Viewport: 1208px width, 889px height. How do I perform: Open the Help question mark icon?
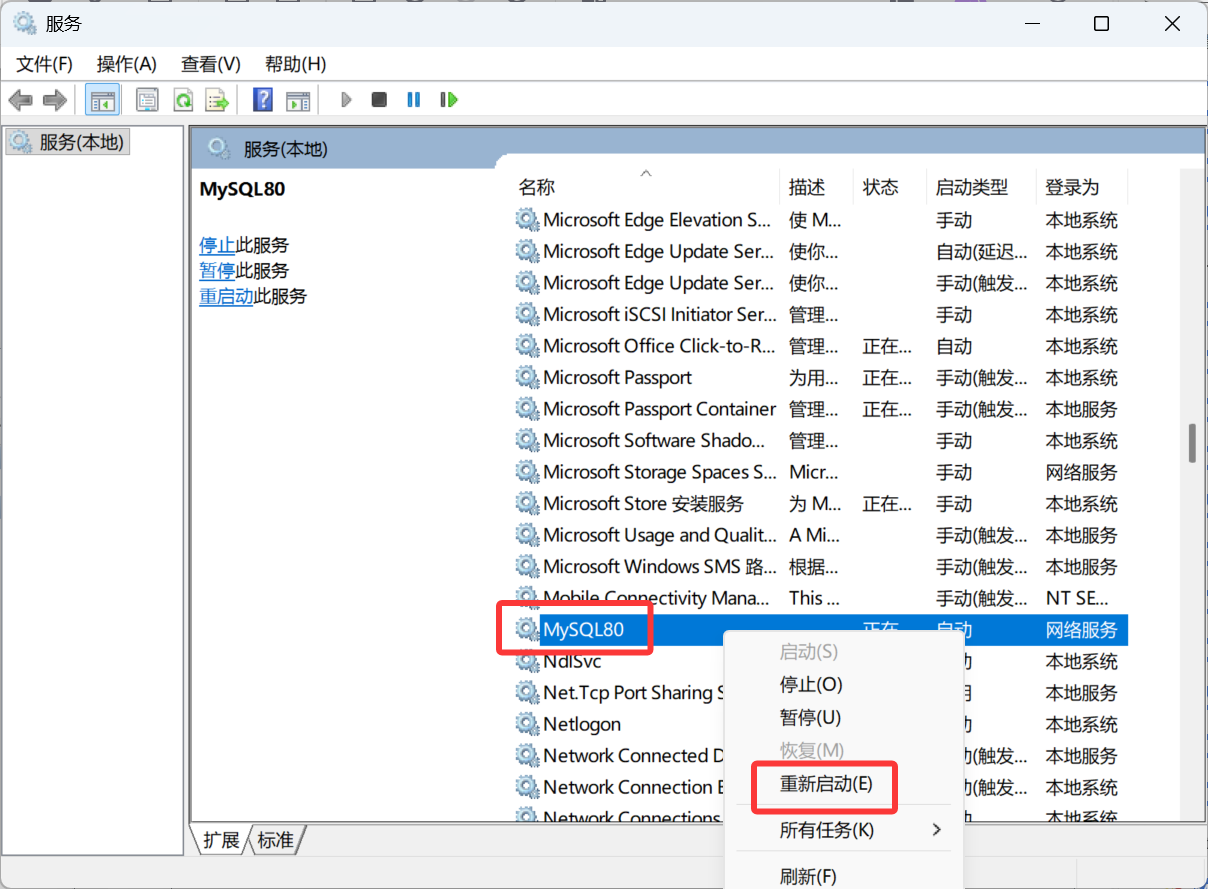pyautogui.click(x=262, y=100)
